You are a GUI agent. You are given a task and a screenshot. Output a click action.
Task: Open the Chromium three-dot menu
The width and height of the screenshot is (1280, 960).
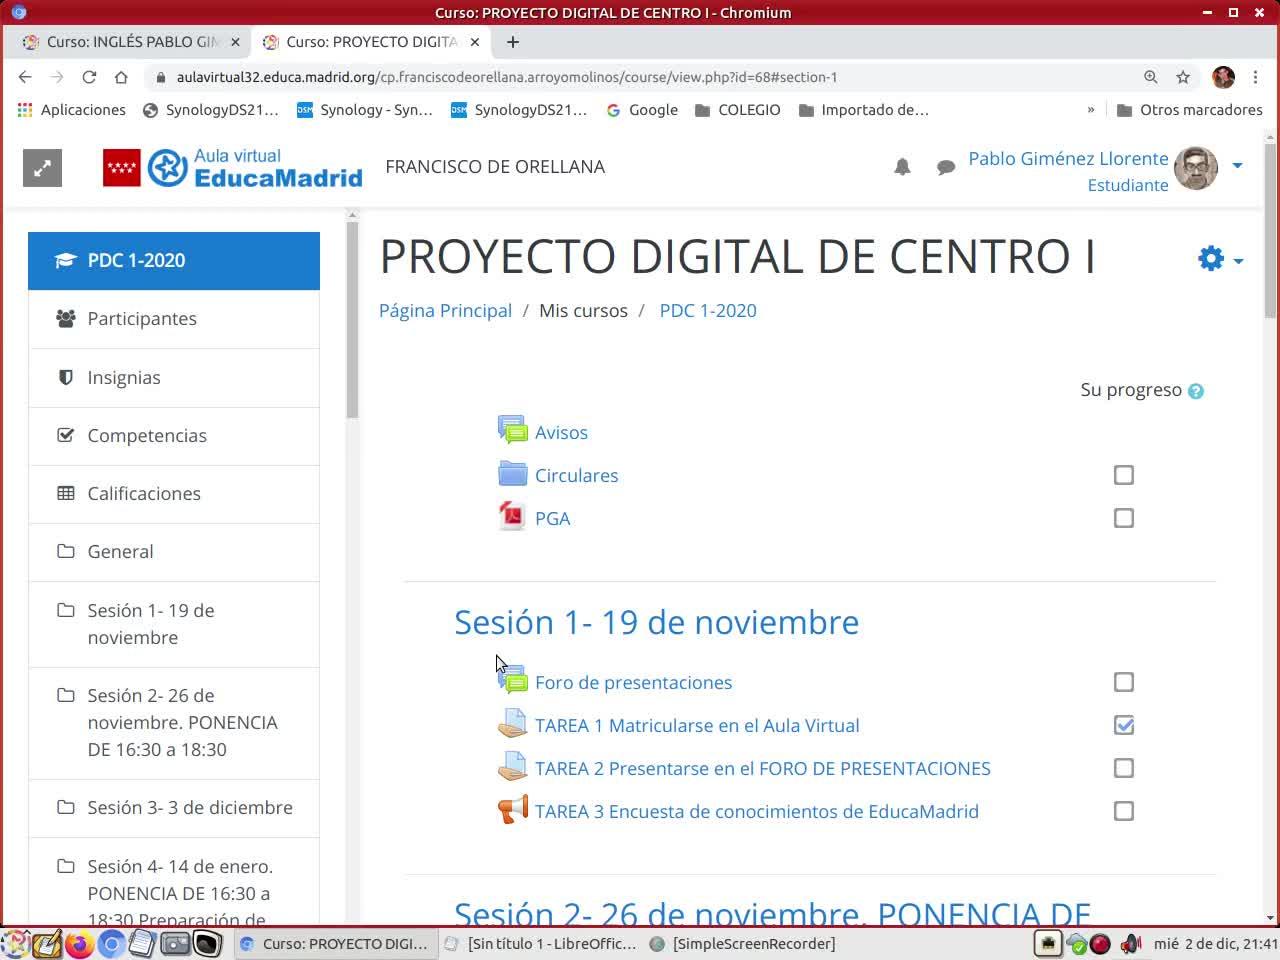[x=1256, y=77]
